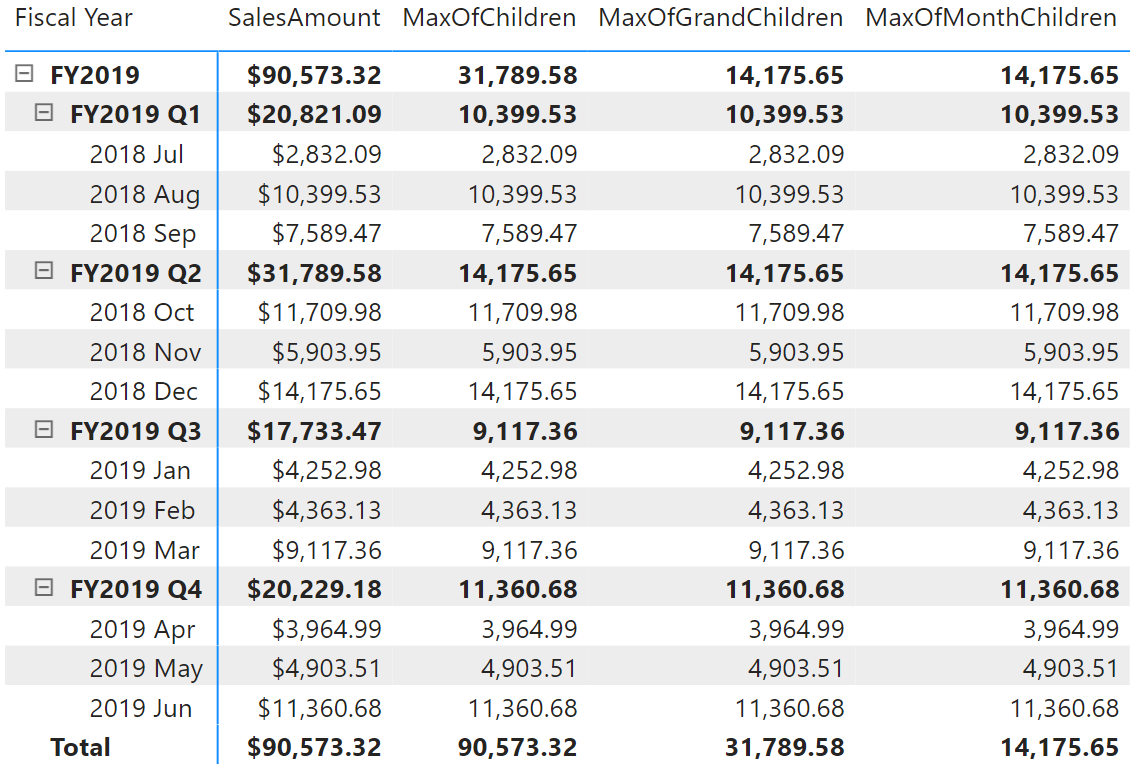Sort by the SalesAmount column header
The width and height of the screenshot is (1137, 771).
(304, 18)
